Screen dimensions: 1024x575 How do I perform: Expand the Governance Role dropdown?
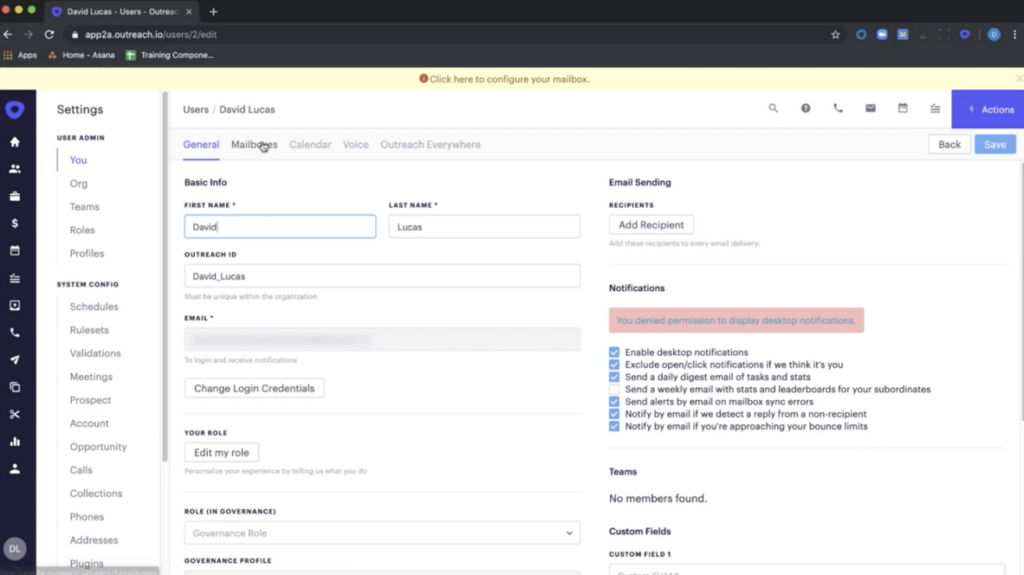coord(382,533)
